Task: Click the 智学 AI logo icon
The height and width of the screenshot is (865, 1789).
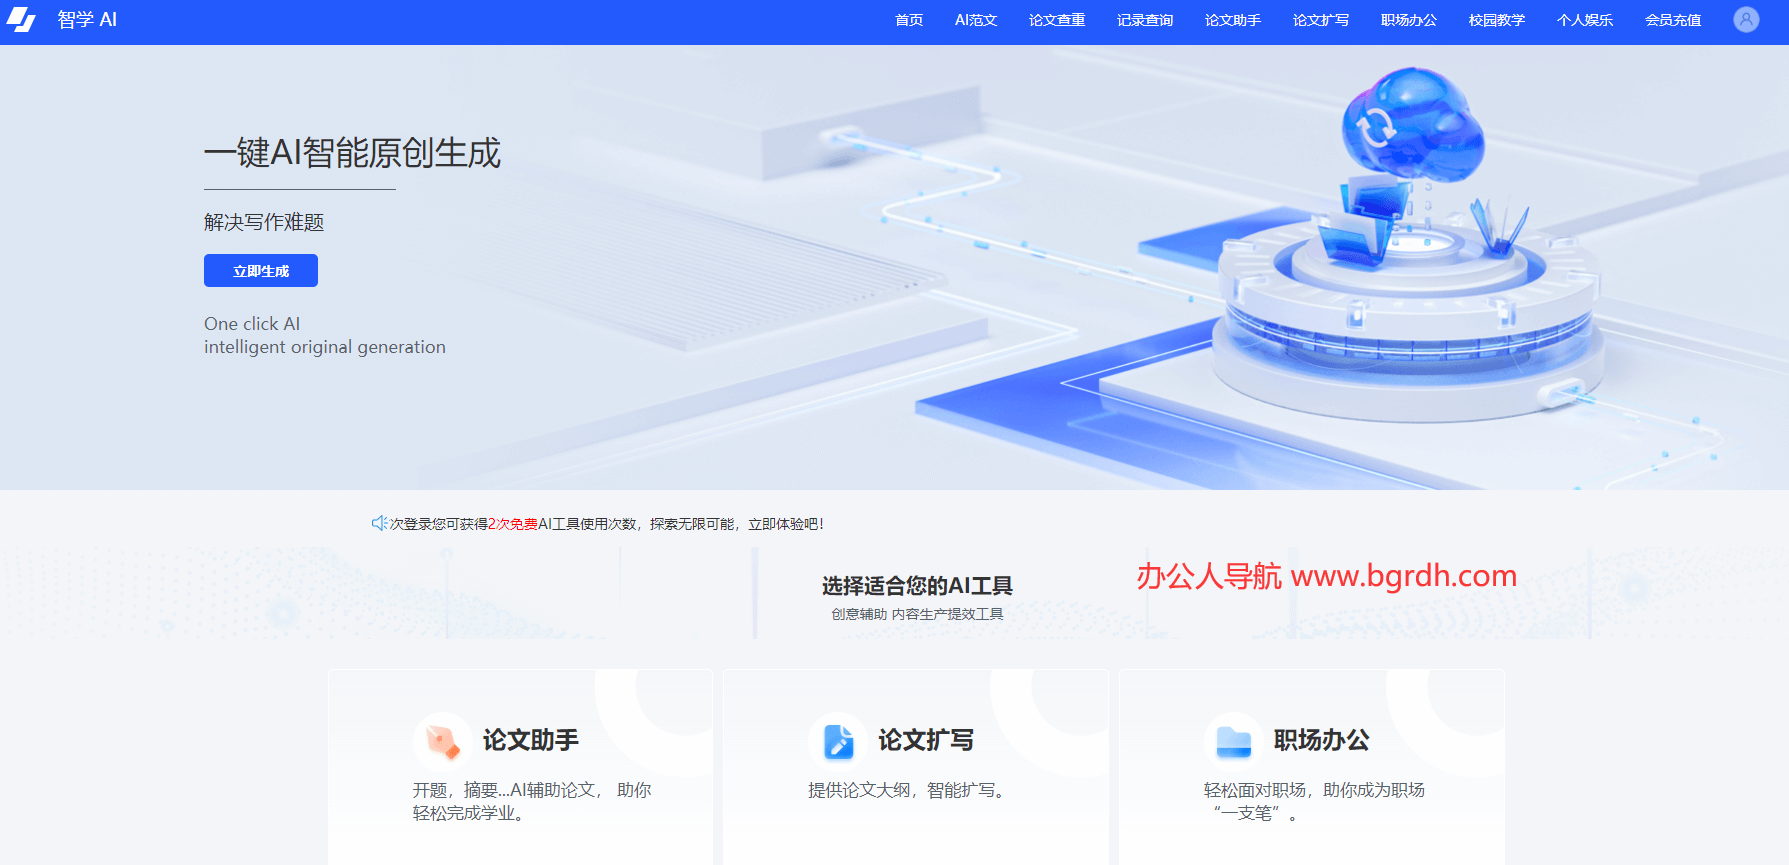Action: pos(21,20)
